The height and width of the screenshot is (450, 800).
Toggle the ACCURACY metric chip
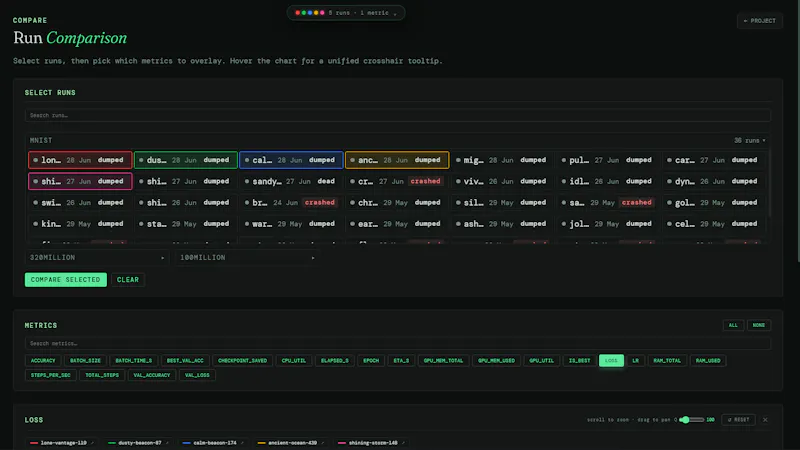[43, 361]
